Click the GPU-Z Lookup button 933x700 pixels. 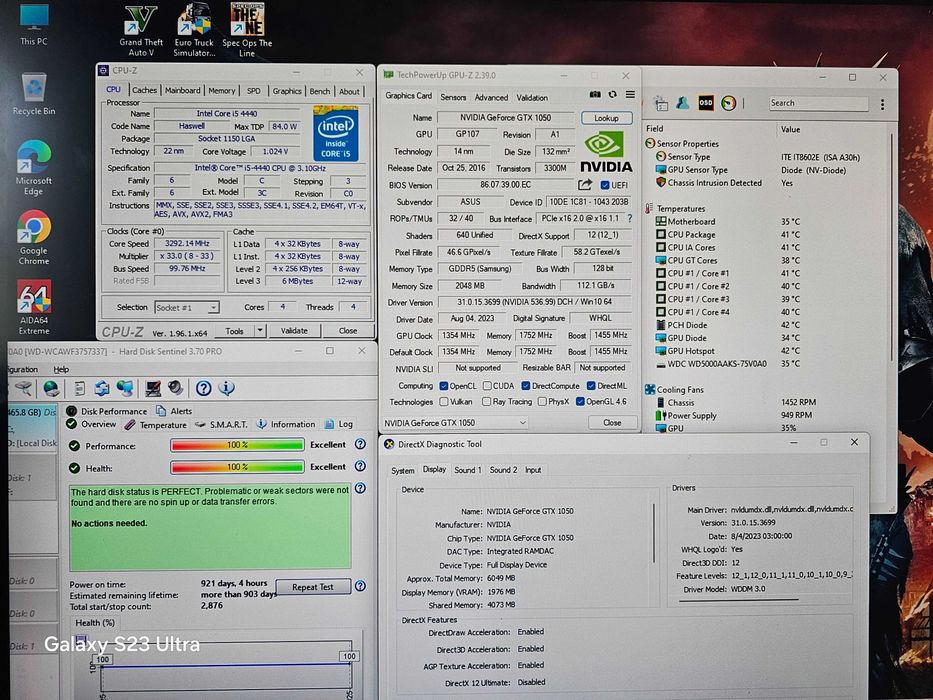tap(606, 118)
